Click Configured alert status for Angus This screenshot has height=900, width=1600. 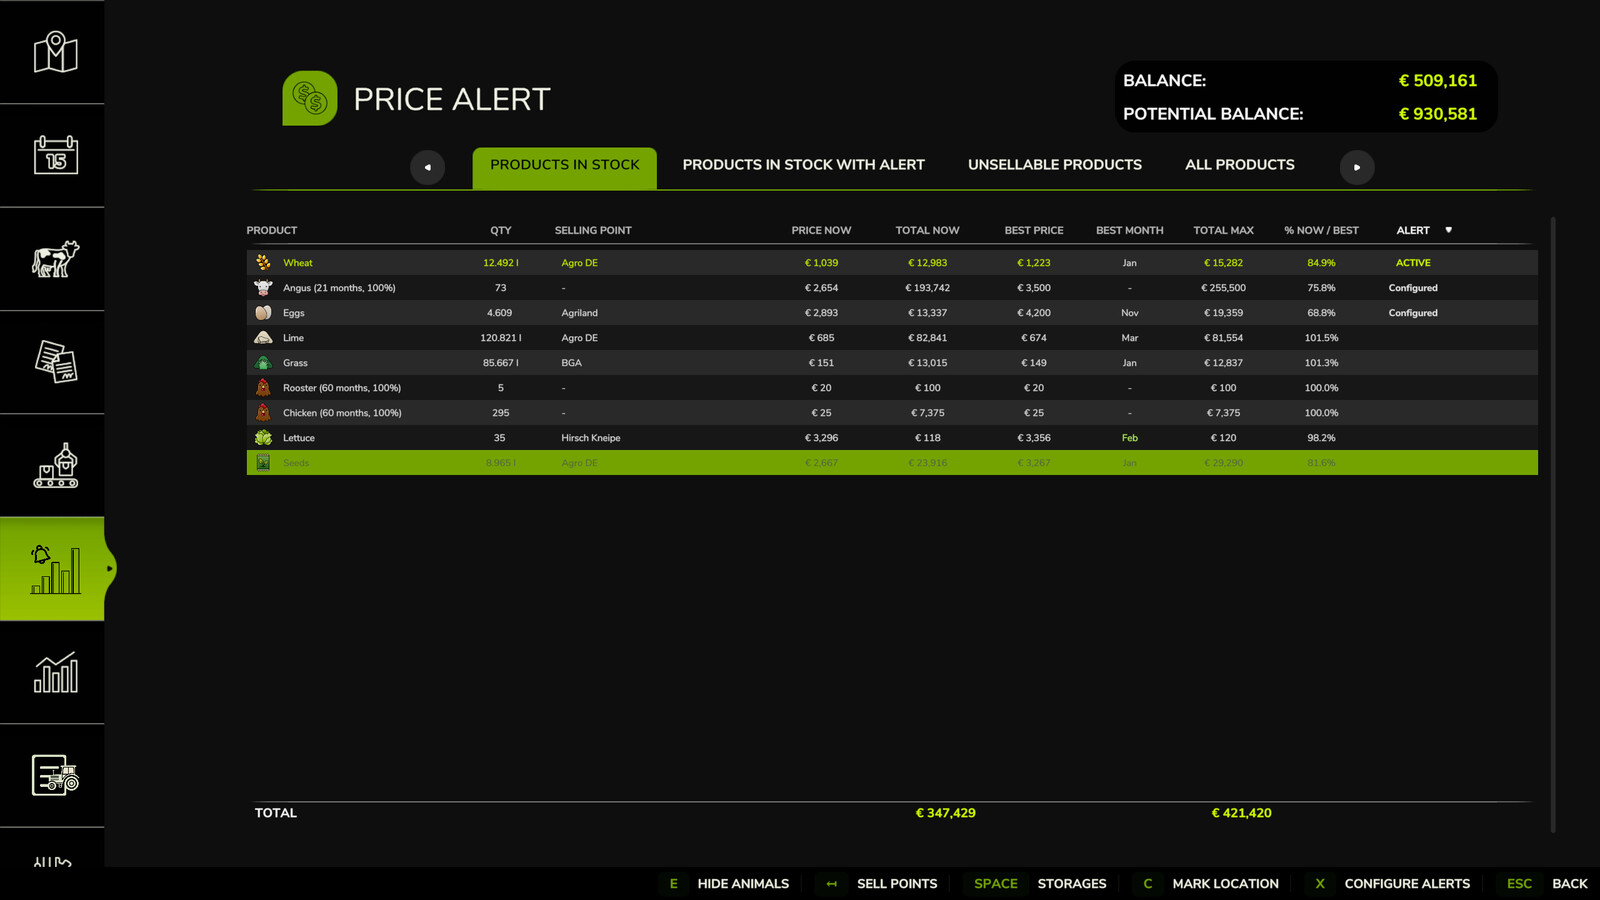[1413, 288]
